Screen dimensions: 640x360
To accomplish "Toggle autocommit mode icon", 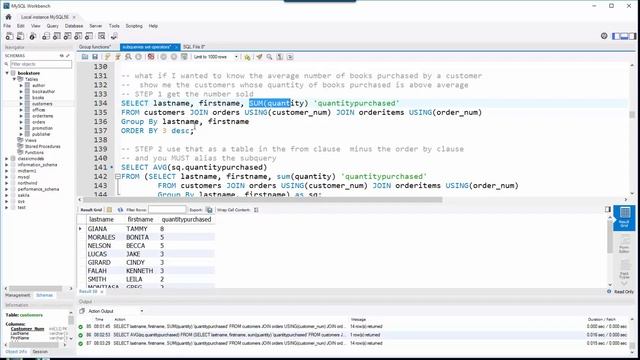I will (x=184, y=57).
